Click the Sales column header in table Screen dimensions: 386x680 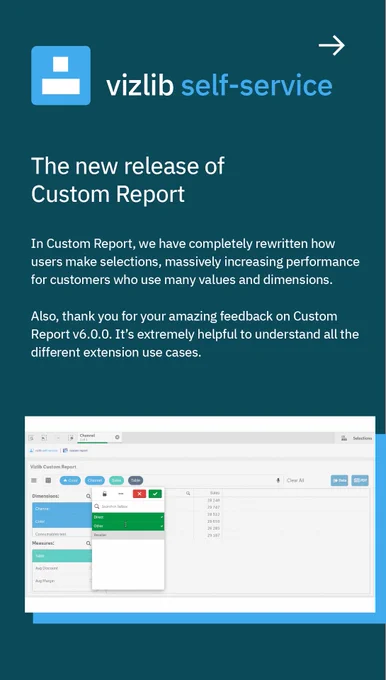(x=214, y=493)
